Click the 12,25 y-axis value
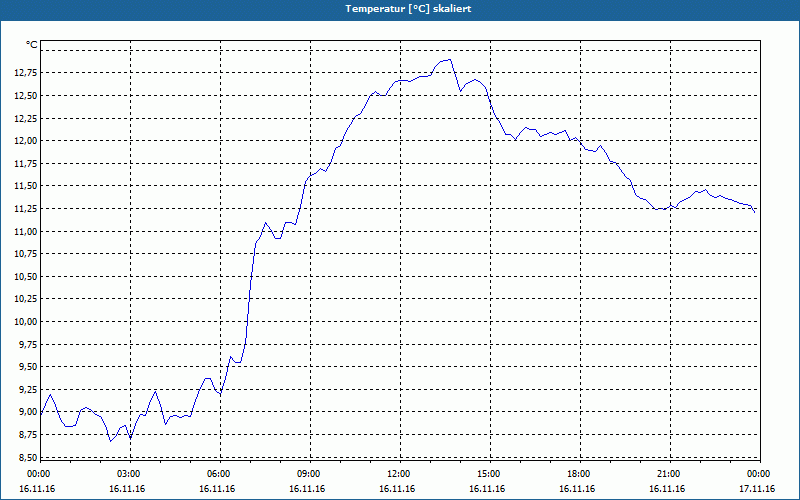Image resolution: width=800 pixels, height=500 pixels. (x=26, y=118)
